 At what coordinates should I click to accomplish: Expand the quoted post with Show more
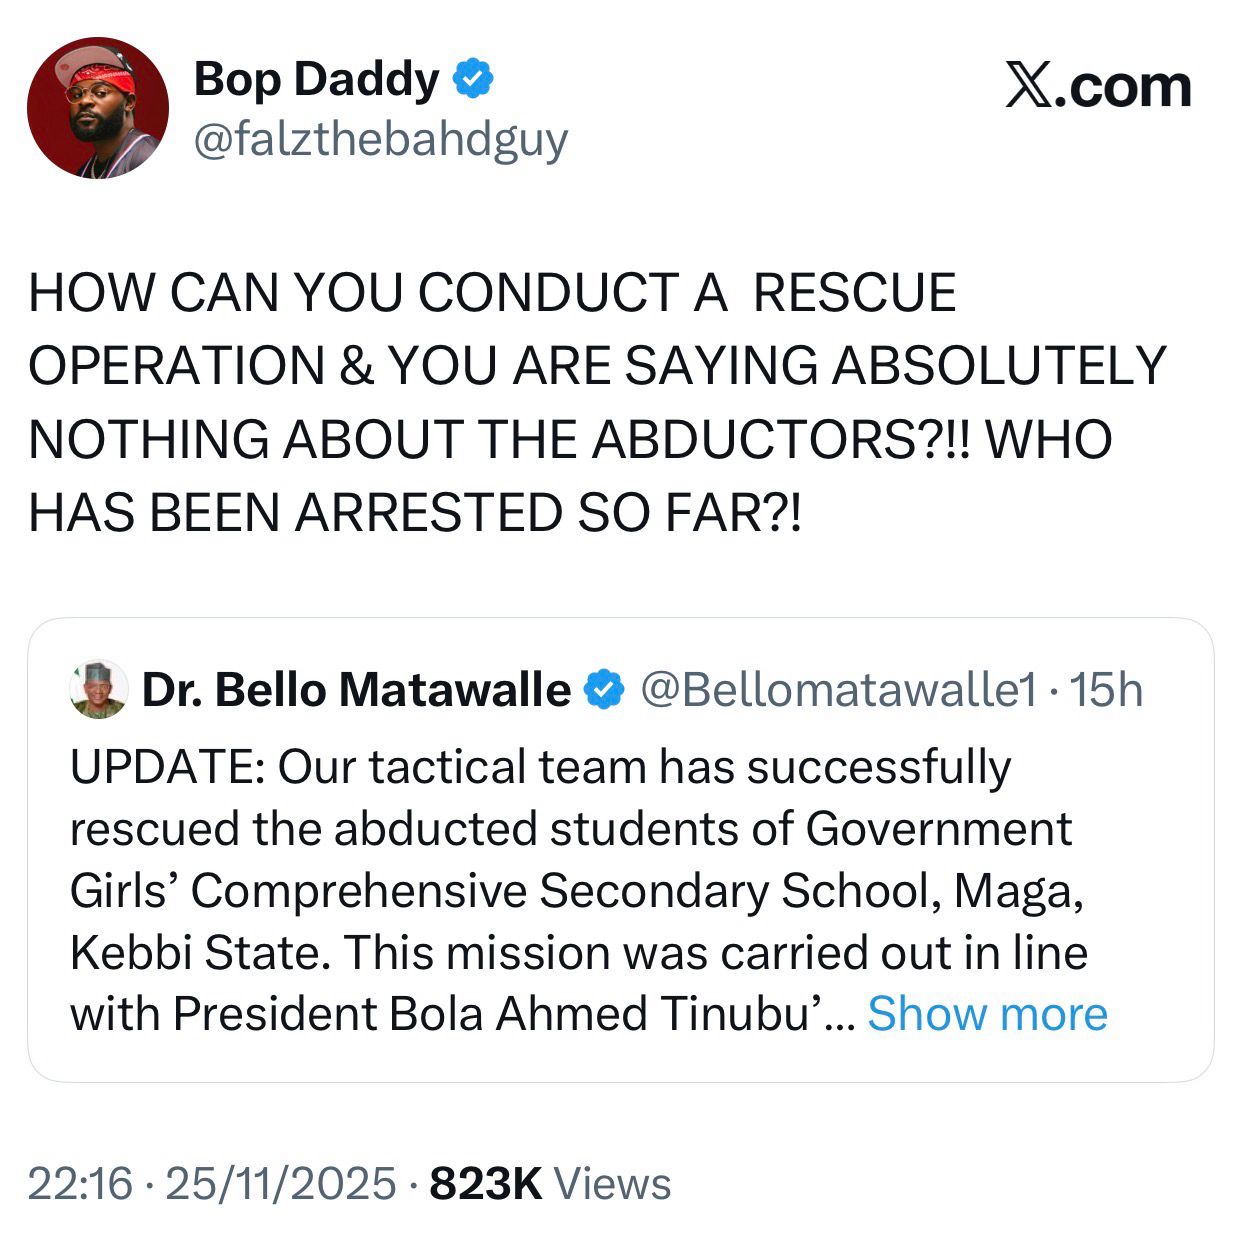987,1014
